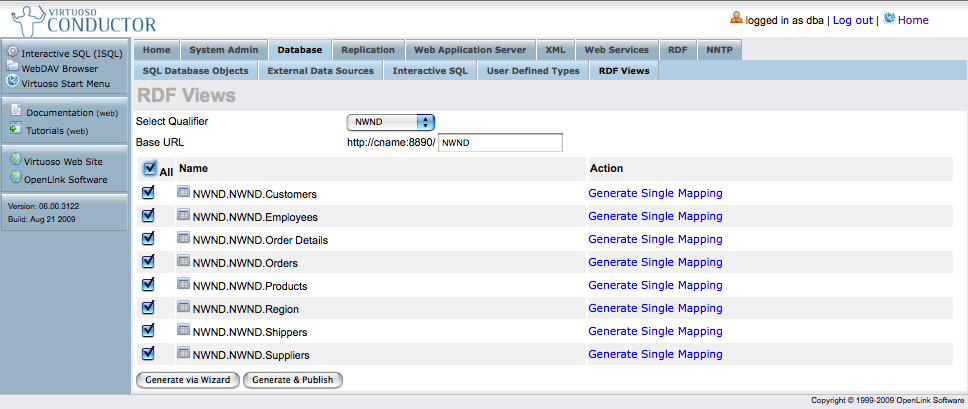Uncheck the All checkbox in table header
This screenshot has width=968, height=409.
click(x=149, y=169)
